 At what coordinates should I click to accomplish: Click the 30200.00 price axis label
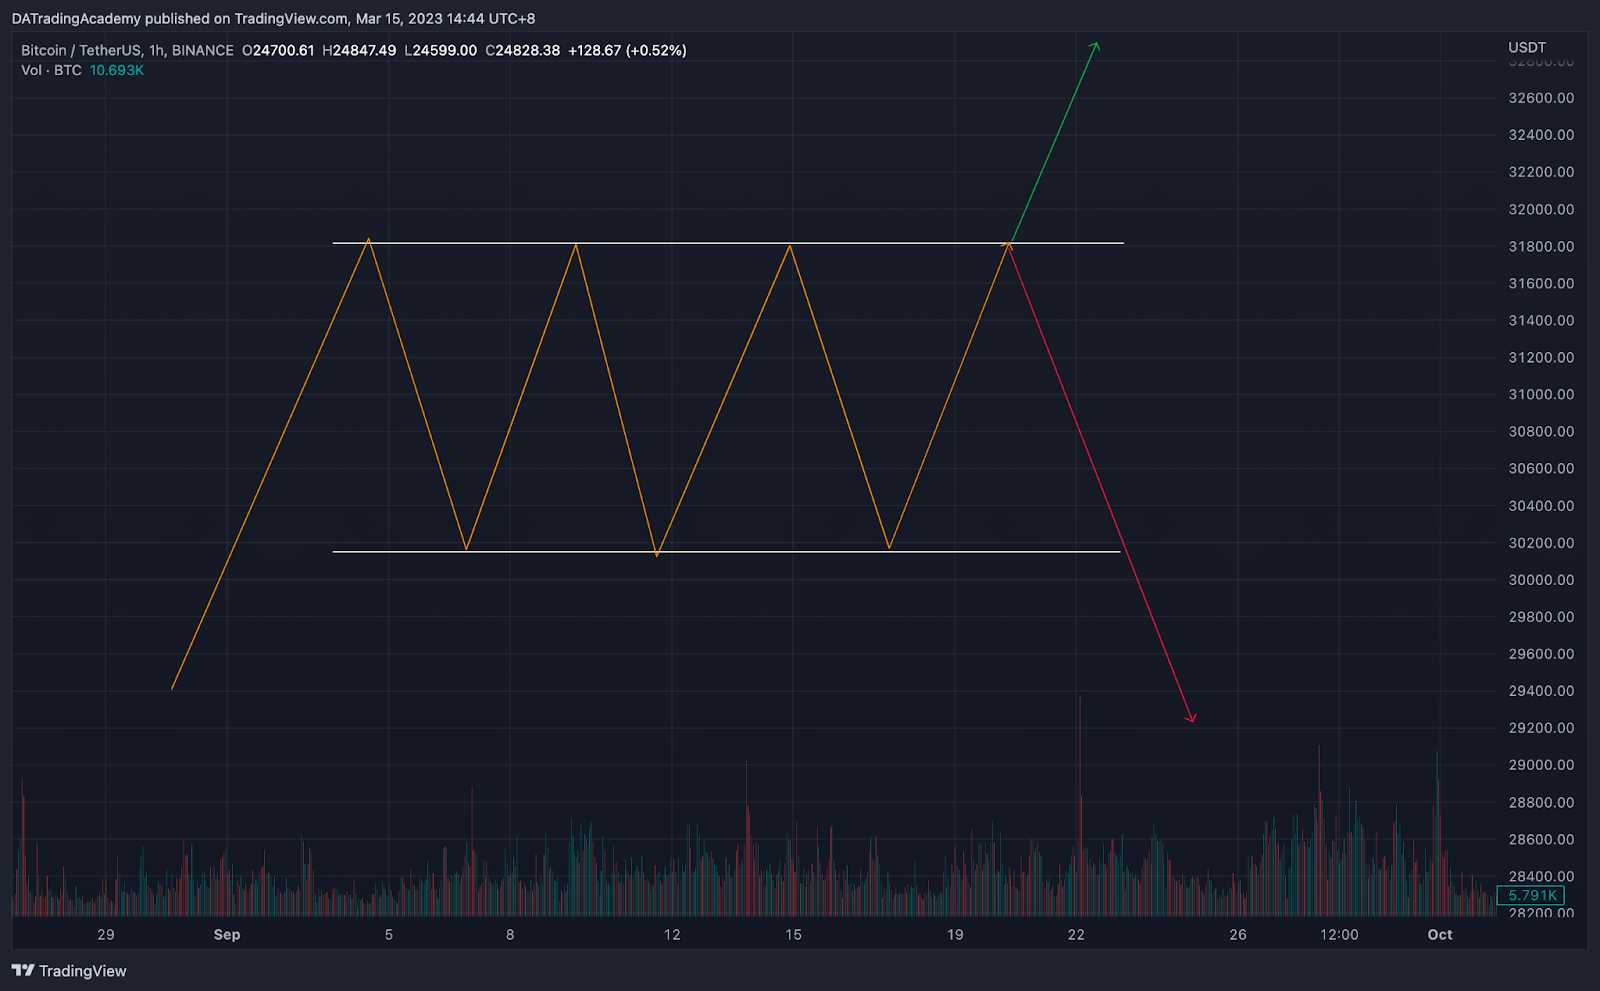[1541, 543]
